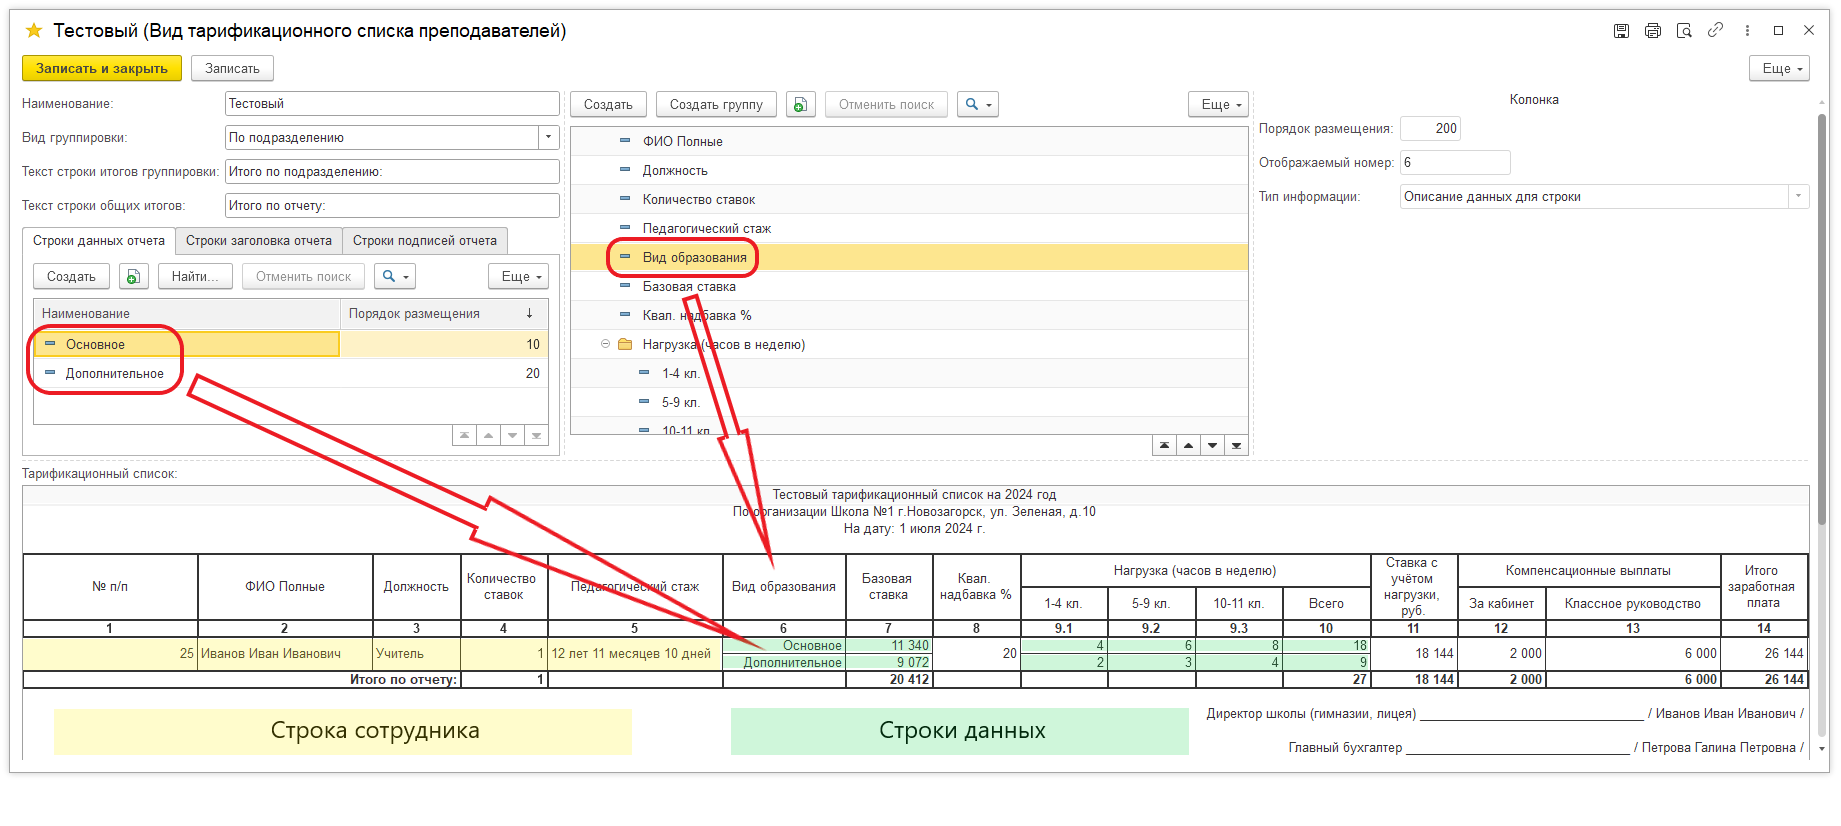Click Создать in the data rows panel
This screenshot has height=826, width=1841.
coord(71,276)
